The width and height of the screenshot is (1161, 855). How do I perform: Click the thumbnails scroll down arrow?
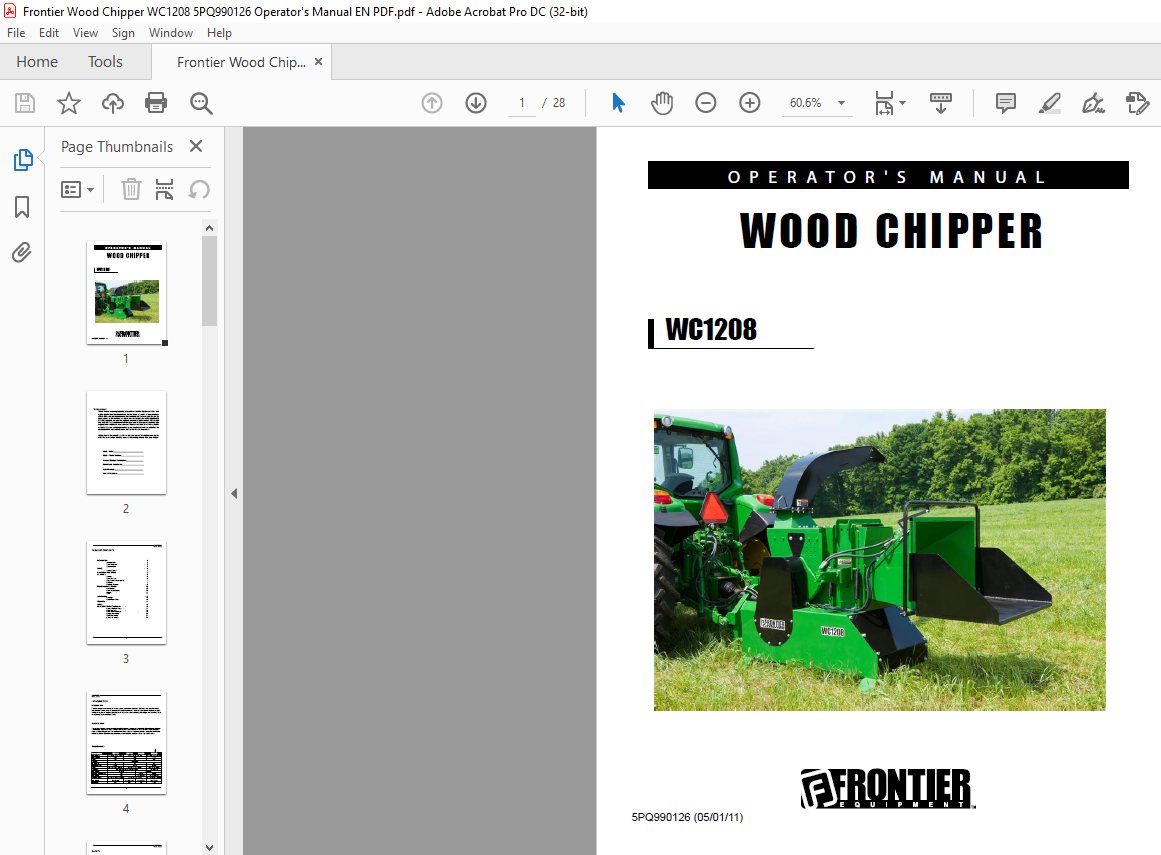[210, 848]
